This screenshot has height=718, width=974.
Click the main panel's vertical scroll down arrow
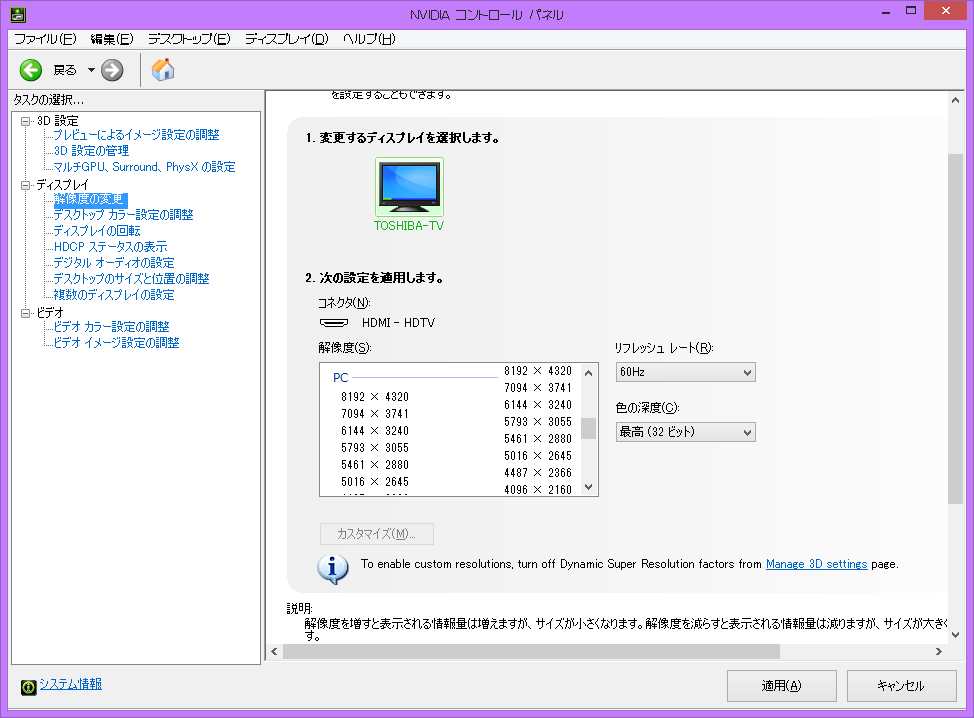(955, 635)
